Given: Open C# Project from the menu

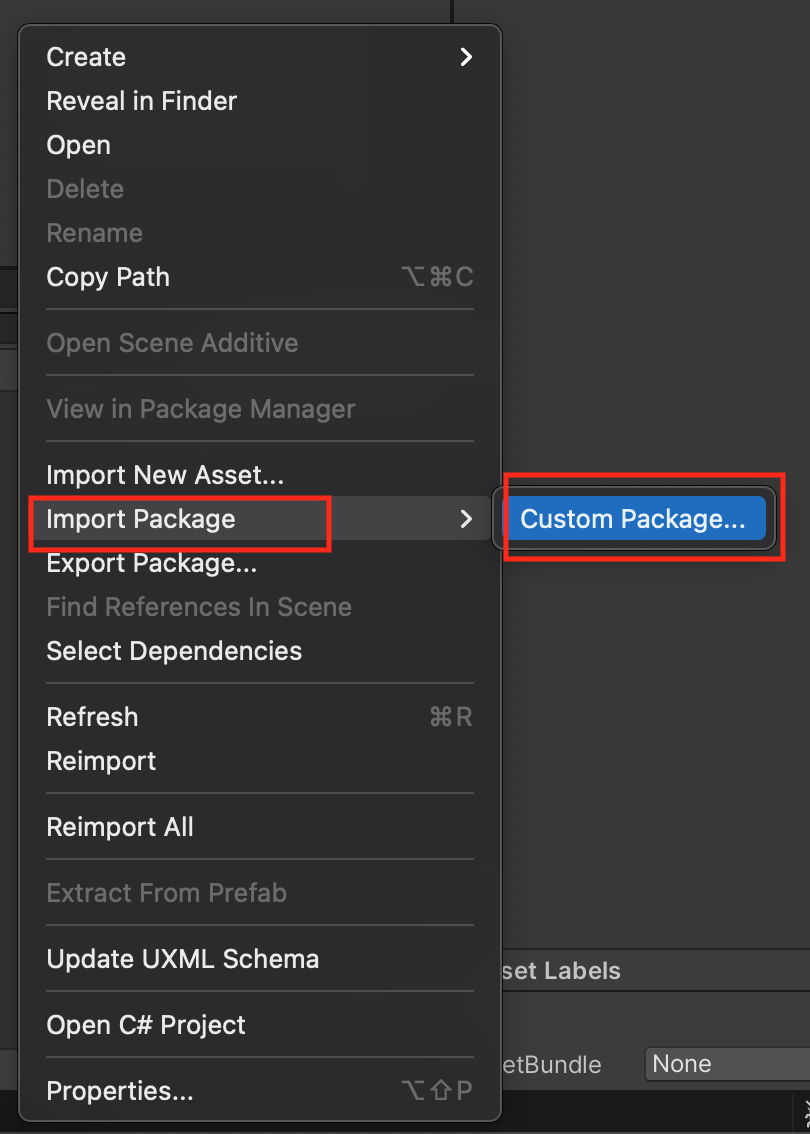Looking at the screenshot, I should click(x=146, y=1025).
